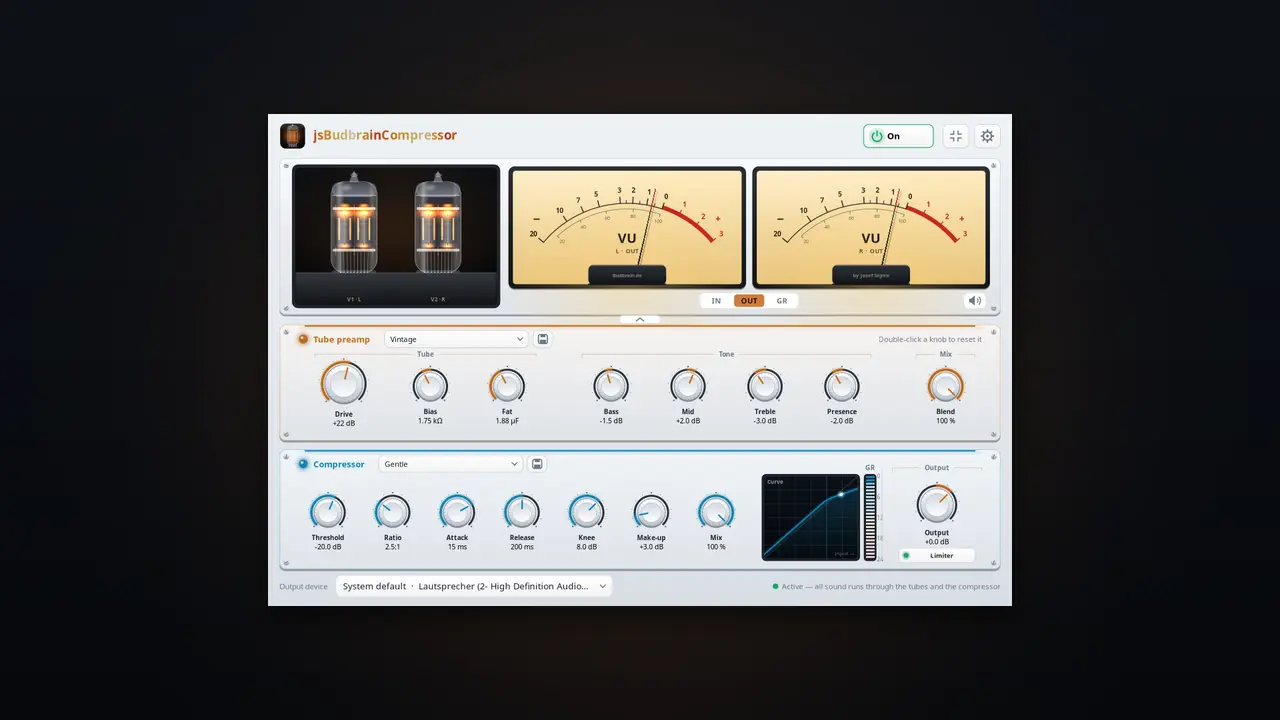Open the Output device dropdown
The width and height of the screenshot is (1280, 720).
(474, 586)
